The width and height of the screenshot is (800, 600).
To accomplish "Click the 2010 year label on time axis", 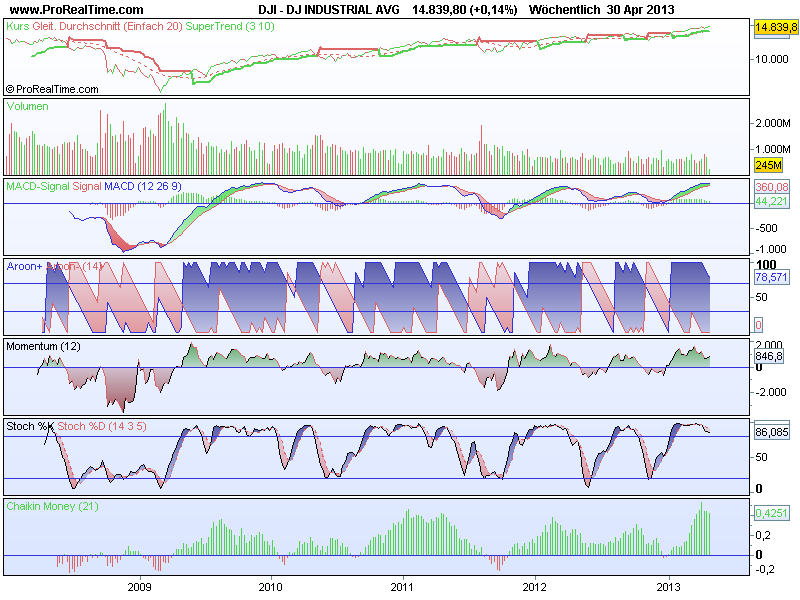I will (x=270, y=587).
